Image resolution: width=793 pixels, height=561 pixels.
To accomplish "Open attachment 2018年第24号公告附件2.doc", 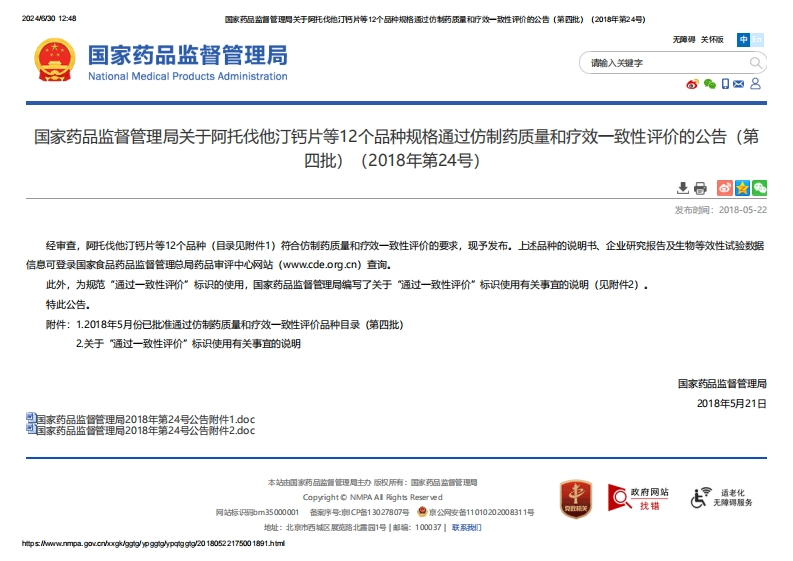I will (x=145, y=431).
